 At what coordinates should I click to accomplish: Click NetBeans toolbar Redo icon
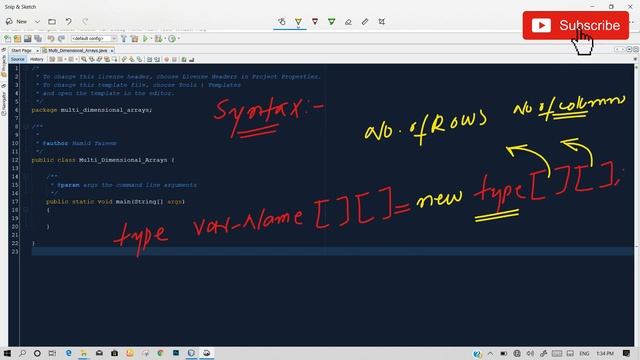[61, 38]
